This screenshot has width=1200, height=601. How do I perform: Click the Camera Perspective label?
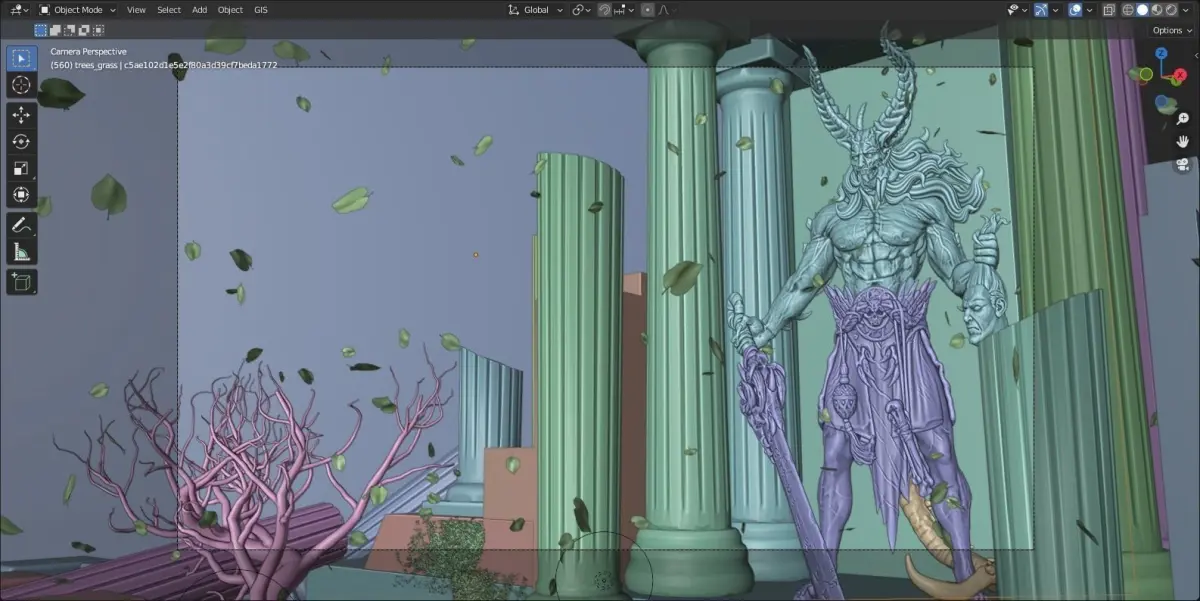[x=88, y=51]
